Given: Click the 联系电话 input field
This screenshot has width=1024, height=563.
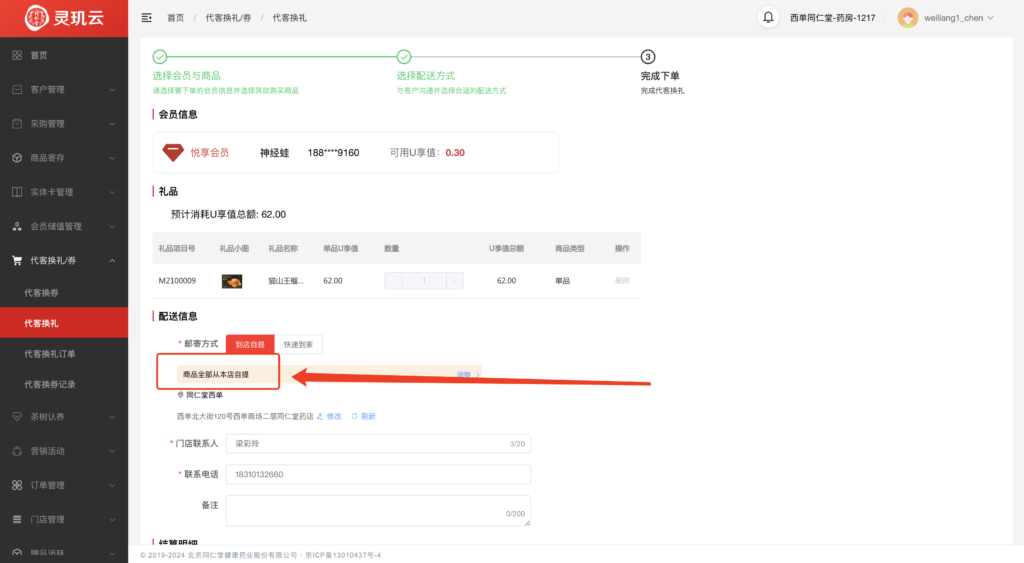Looking at the screenshot, I should (x=378, y=474).
